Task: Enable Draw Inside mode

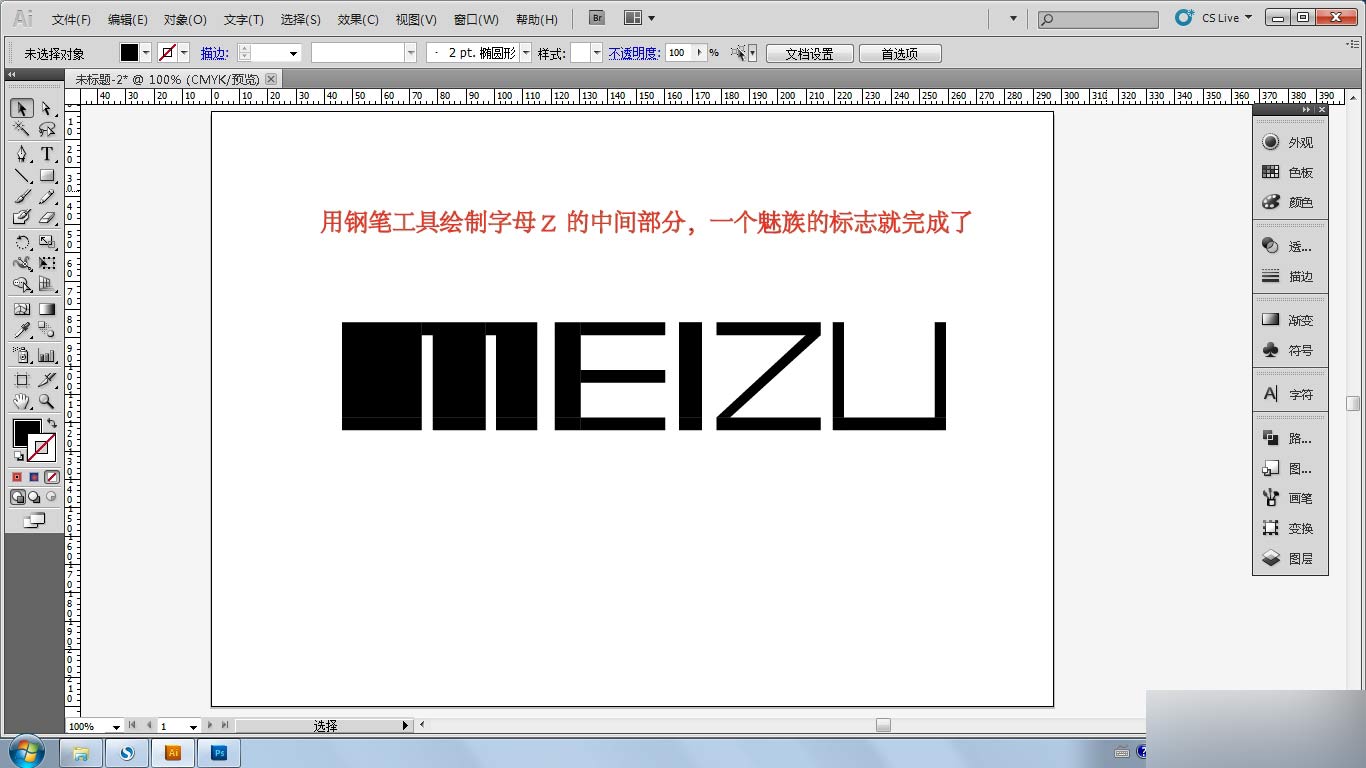Action: (x=51, y=497)
